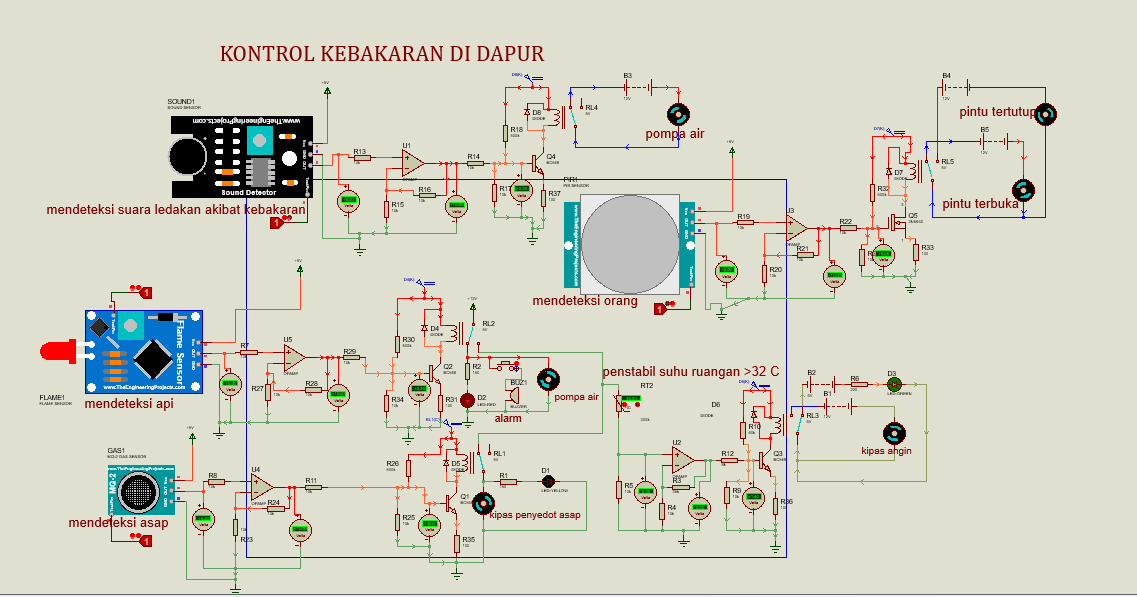
Task: Select the MQ-2 GAS1 sensor module
Action: (x=139, y=491)
